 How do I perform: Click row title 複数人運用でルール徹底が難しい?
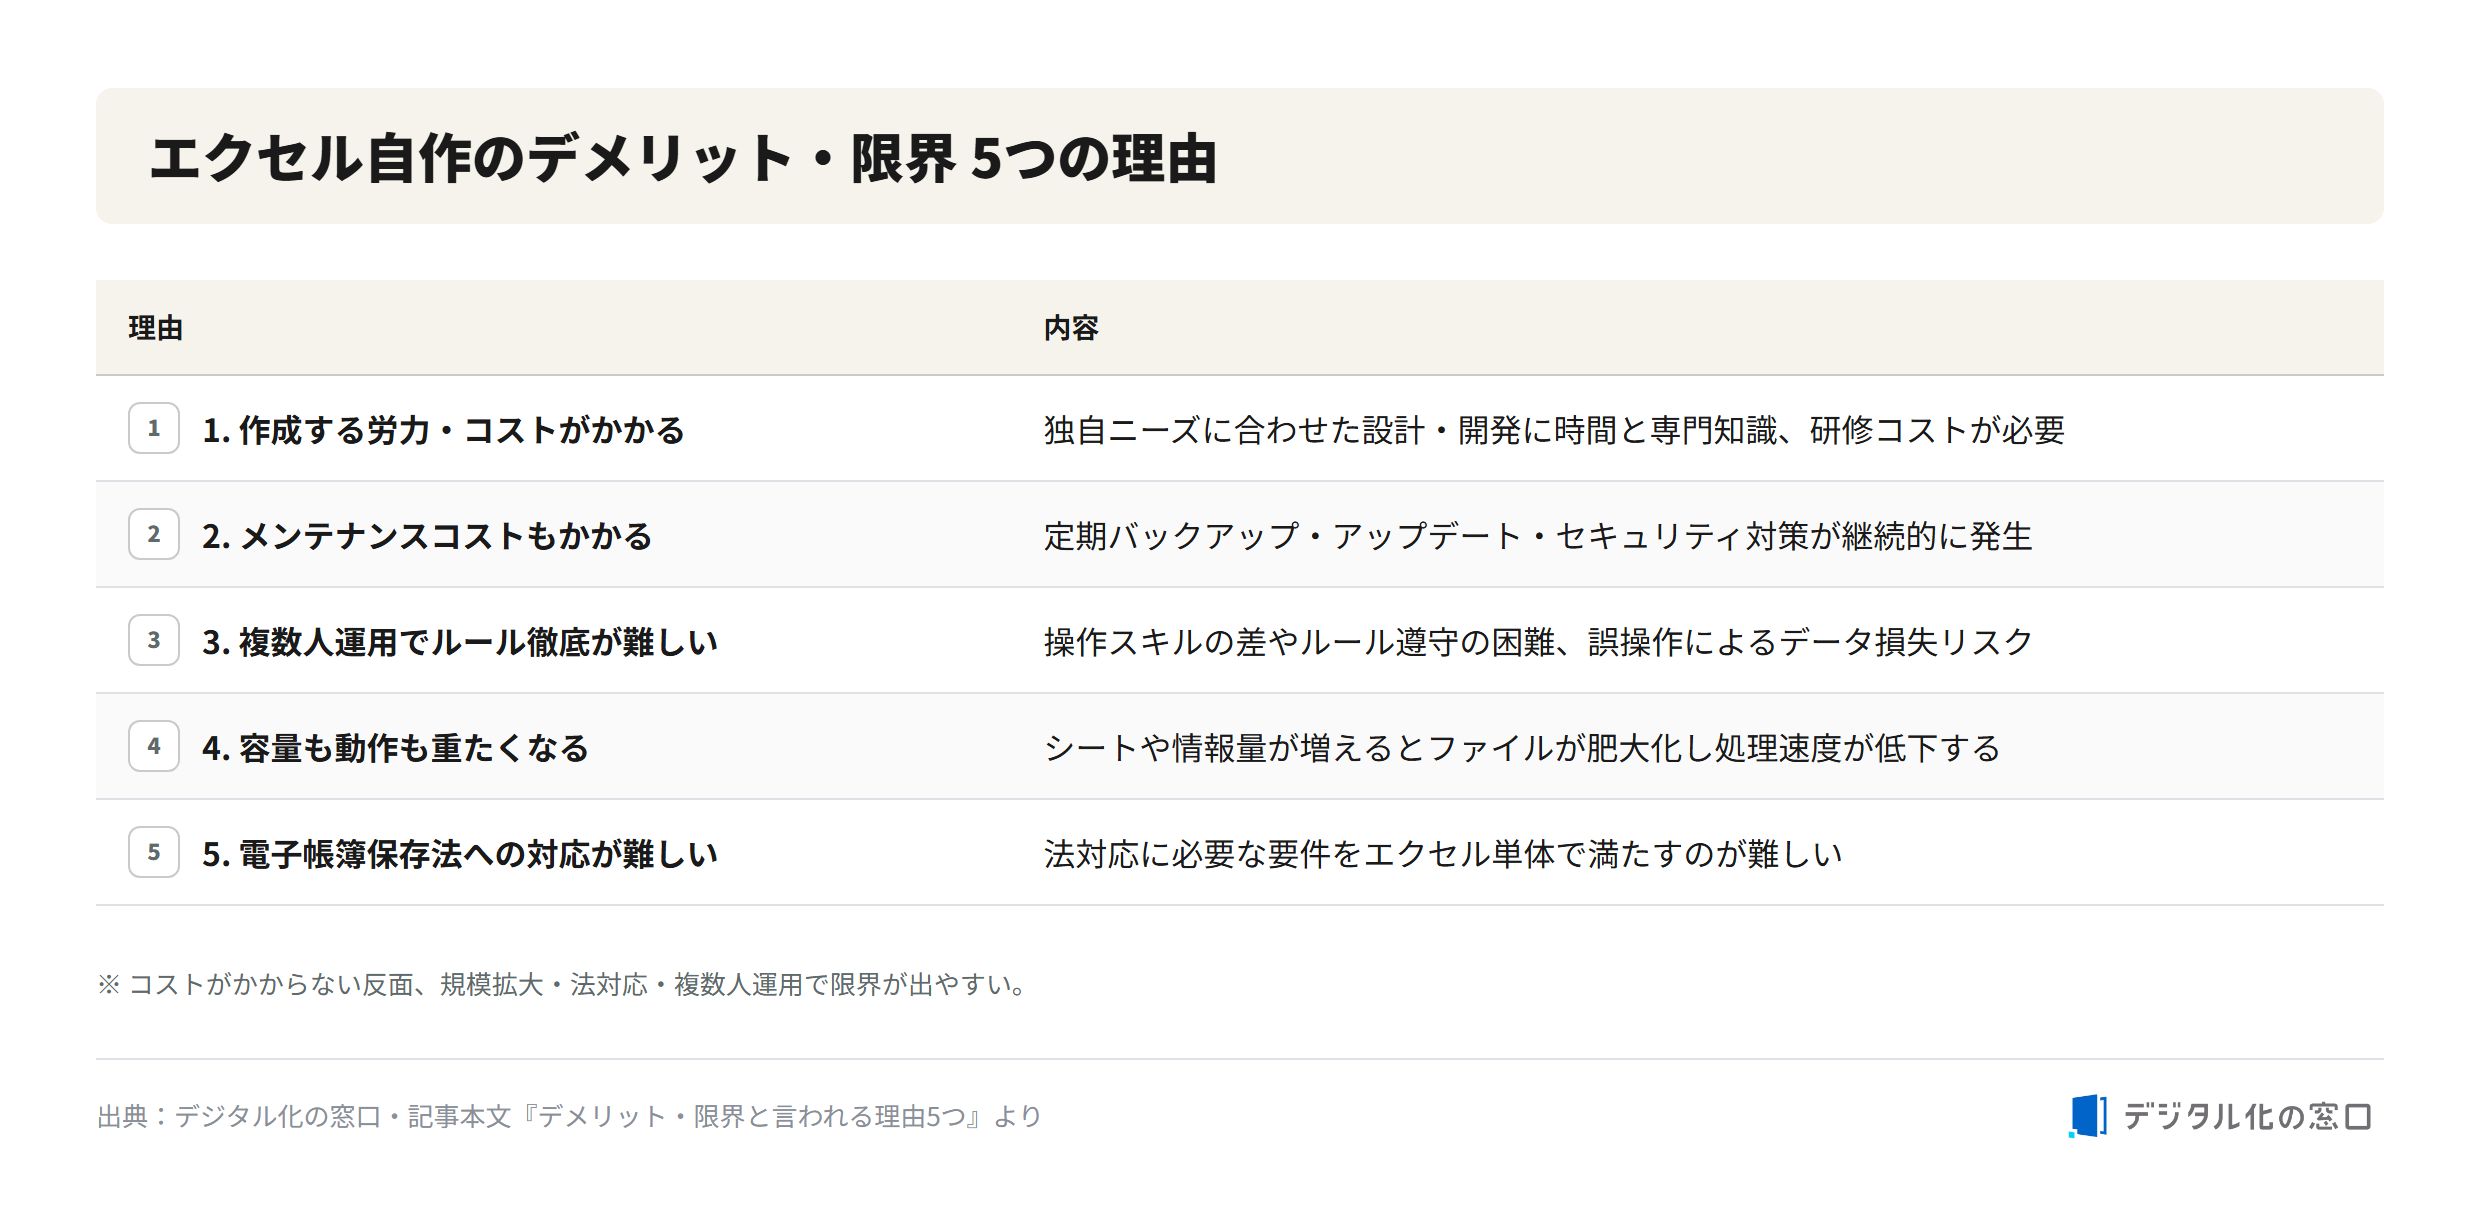[460, 642]
